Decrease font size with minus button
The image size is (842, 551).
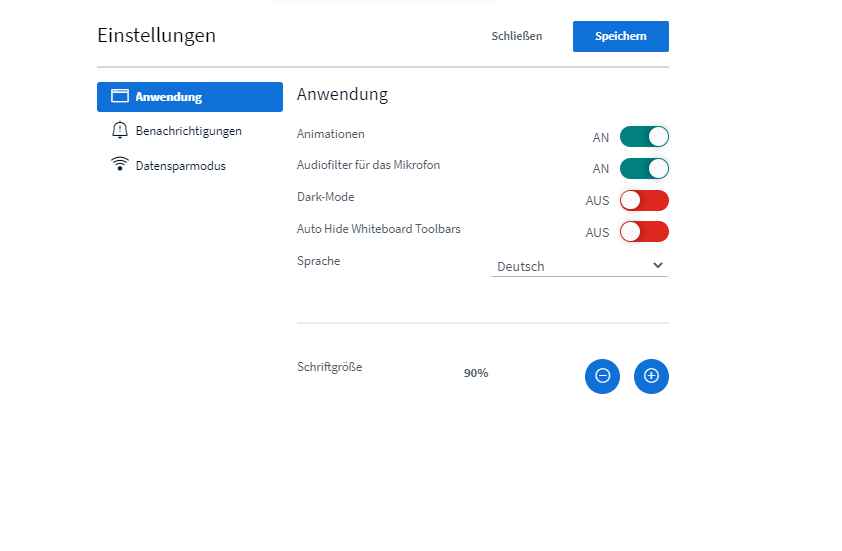click(x=602, y=376)
